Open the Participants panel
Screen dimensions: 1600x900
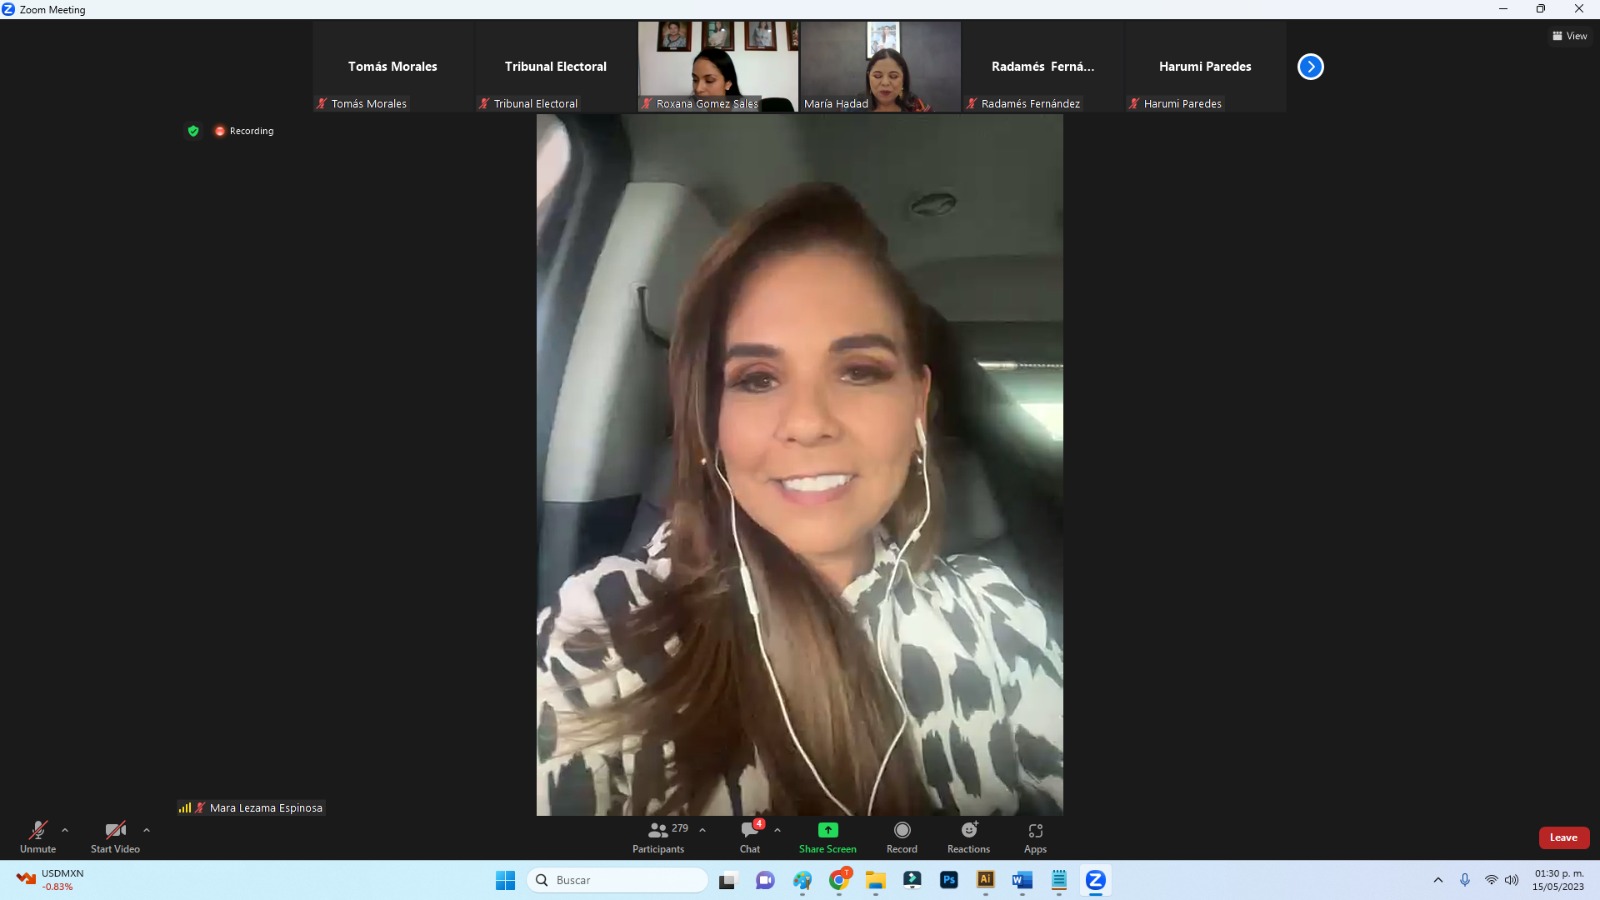tap(659, 837)
